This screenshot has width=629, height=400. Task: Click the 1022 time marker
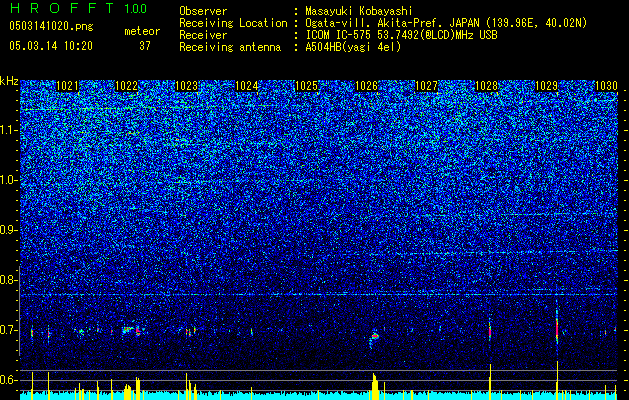point(126,86)
